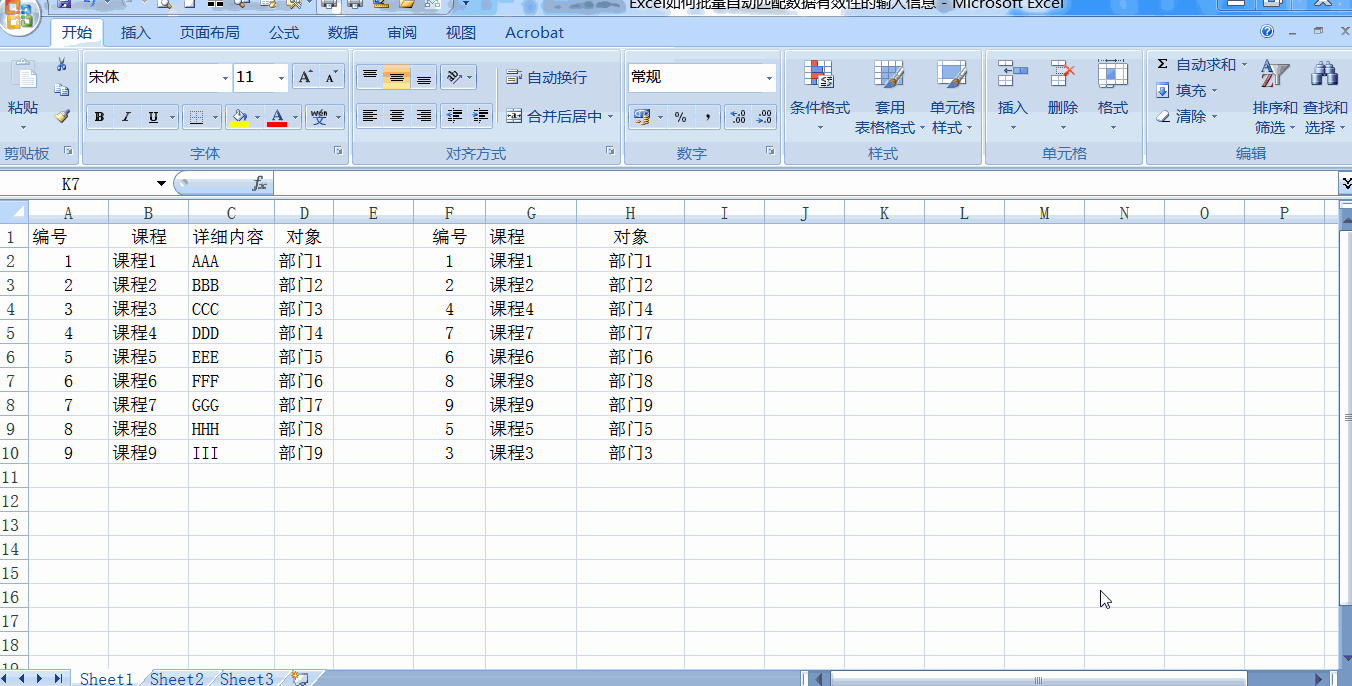Apply comma style number format
Viewport: 1352px width, 686px height.
click(x=708, y=117)
